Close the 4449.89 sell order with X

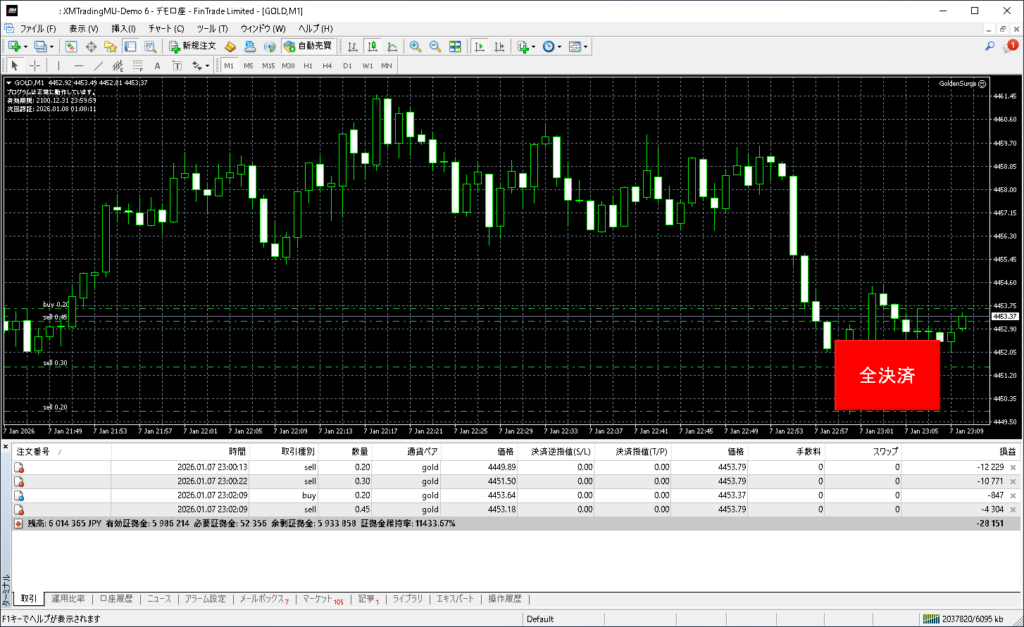(x=1013, y=467)
